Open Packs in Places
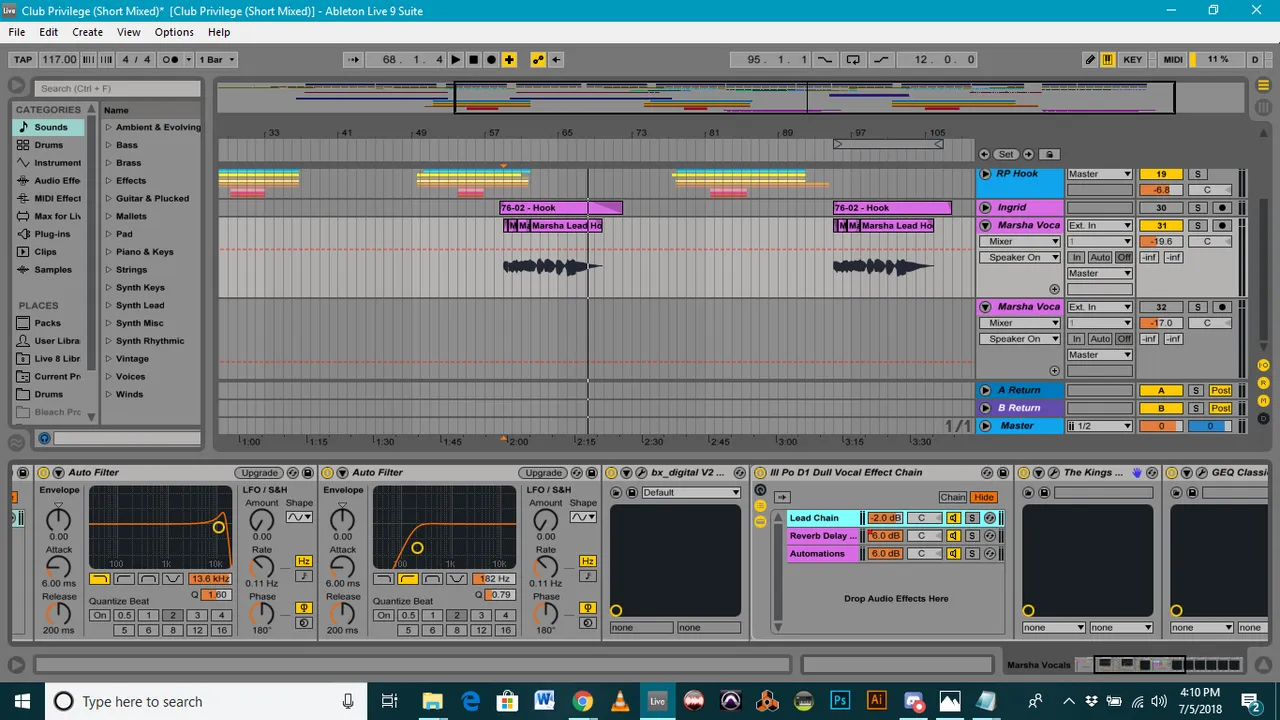1280x720 pixels. point(47,323)
